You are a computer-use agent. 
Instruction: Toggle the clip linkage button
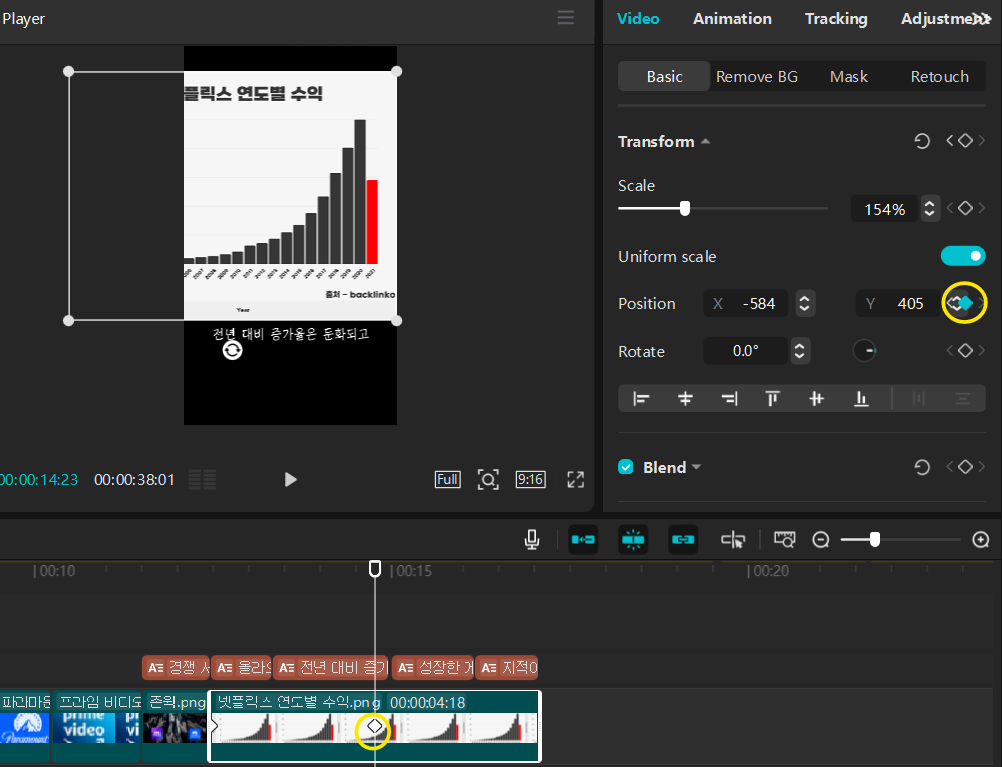pos(683,539)
